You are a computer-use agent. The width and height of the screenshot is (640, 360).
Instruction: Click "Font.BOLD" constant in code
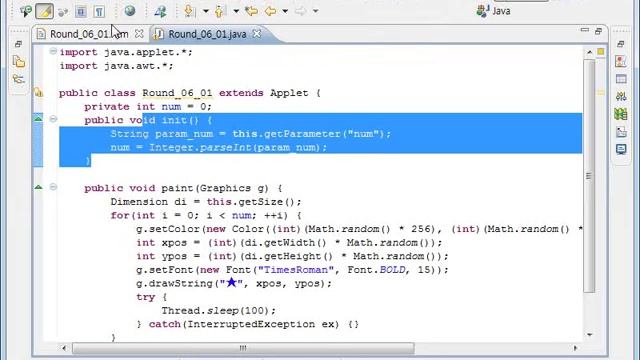coord(376,270)
